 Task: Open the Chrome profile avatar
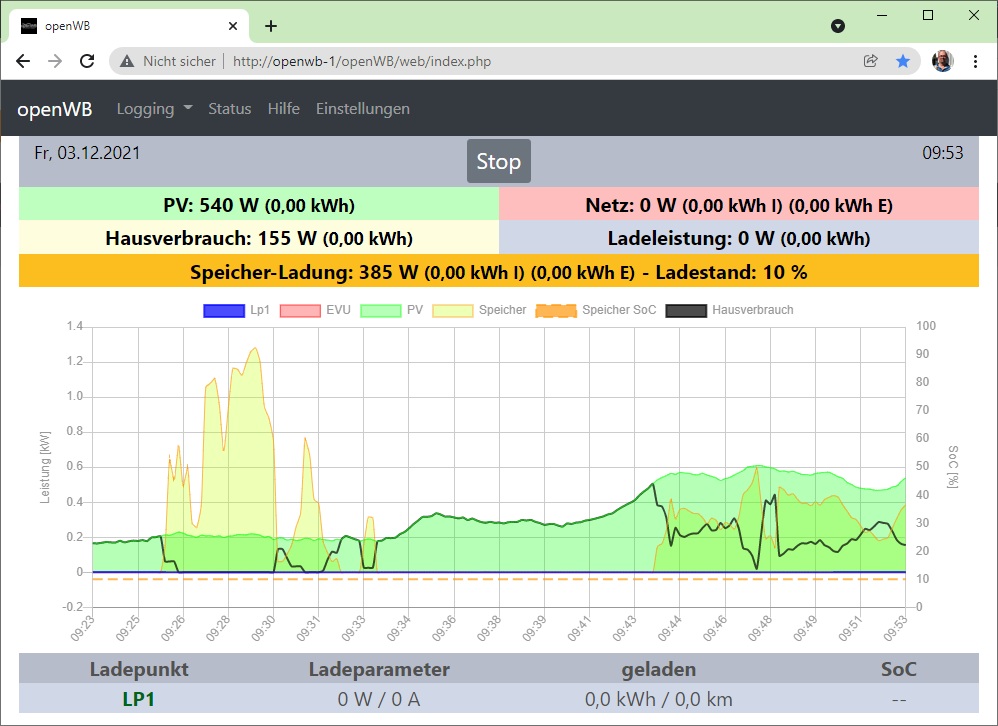(x=942, y=61)
